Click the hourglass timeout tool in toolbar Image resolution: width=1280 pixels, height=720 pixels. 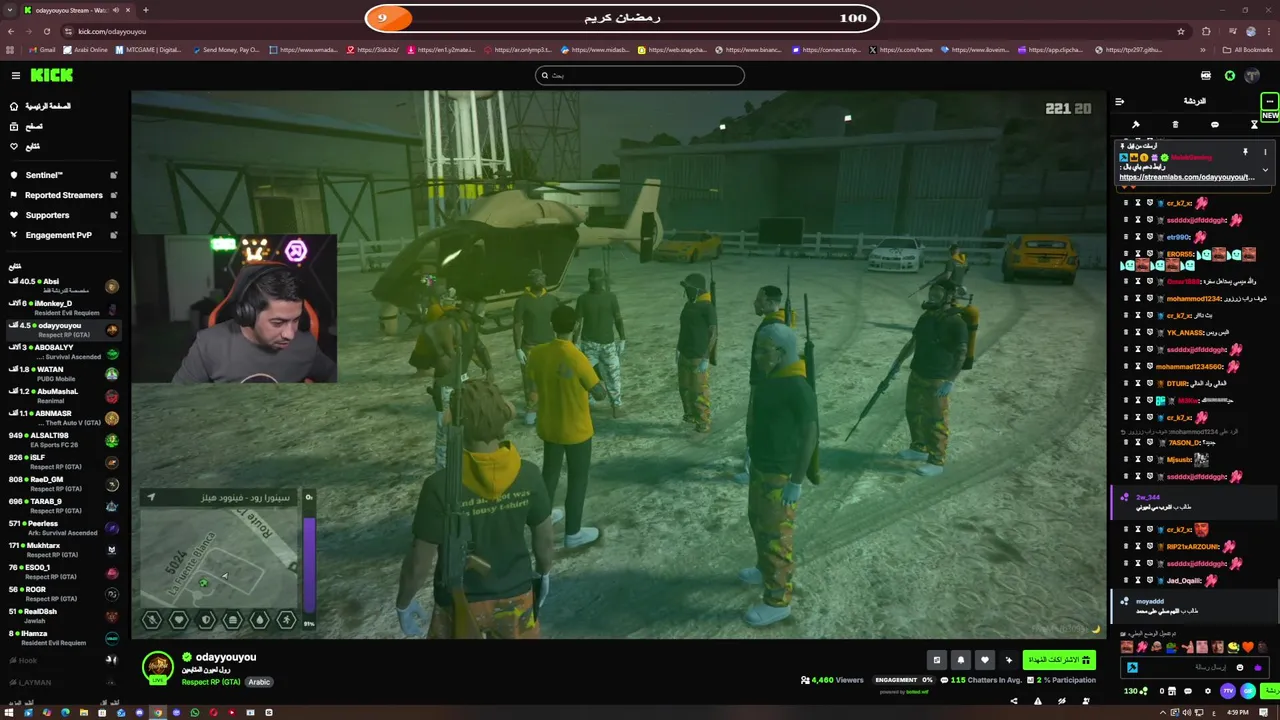[1254, 125]
